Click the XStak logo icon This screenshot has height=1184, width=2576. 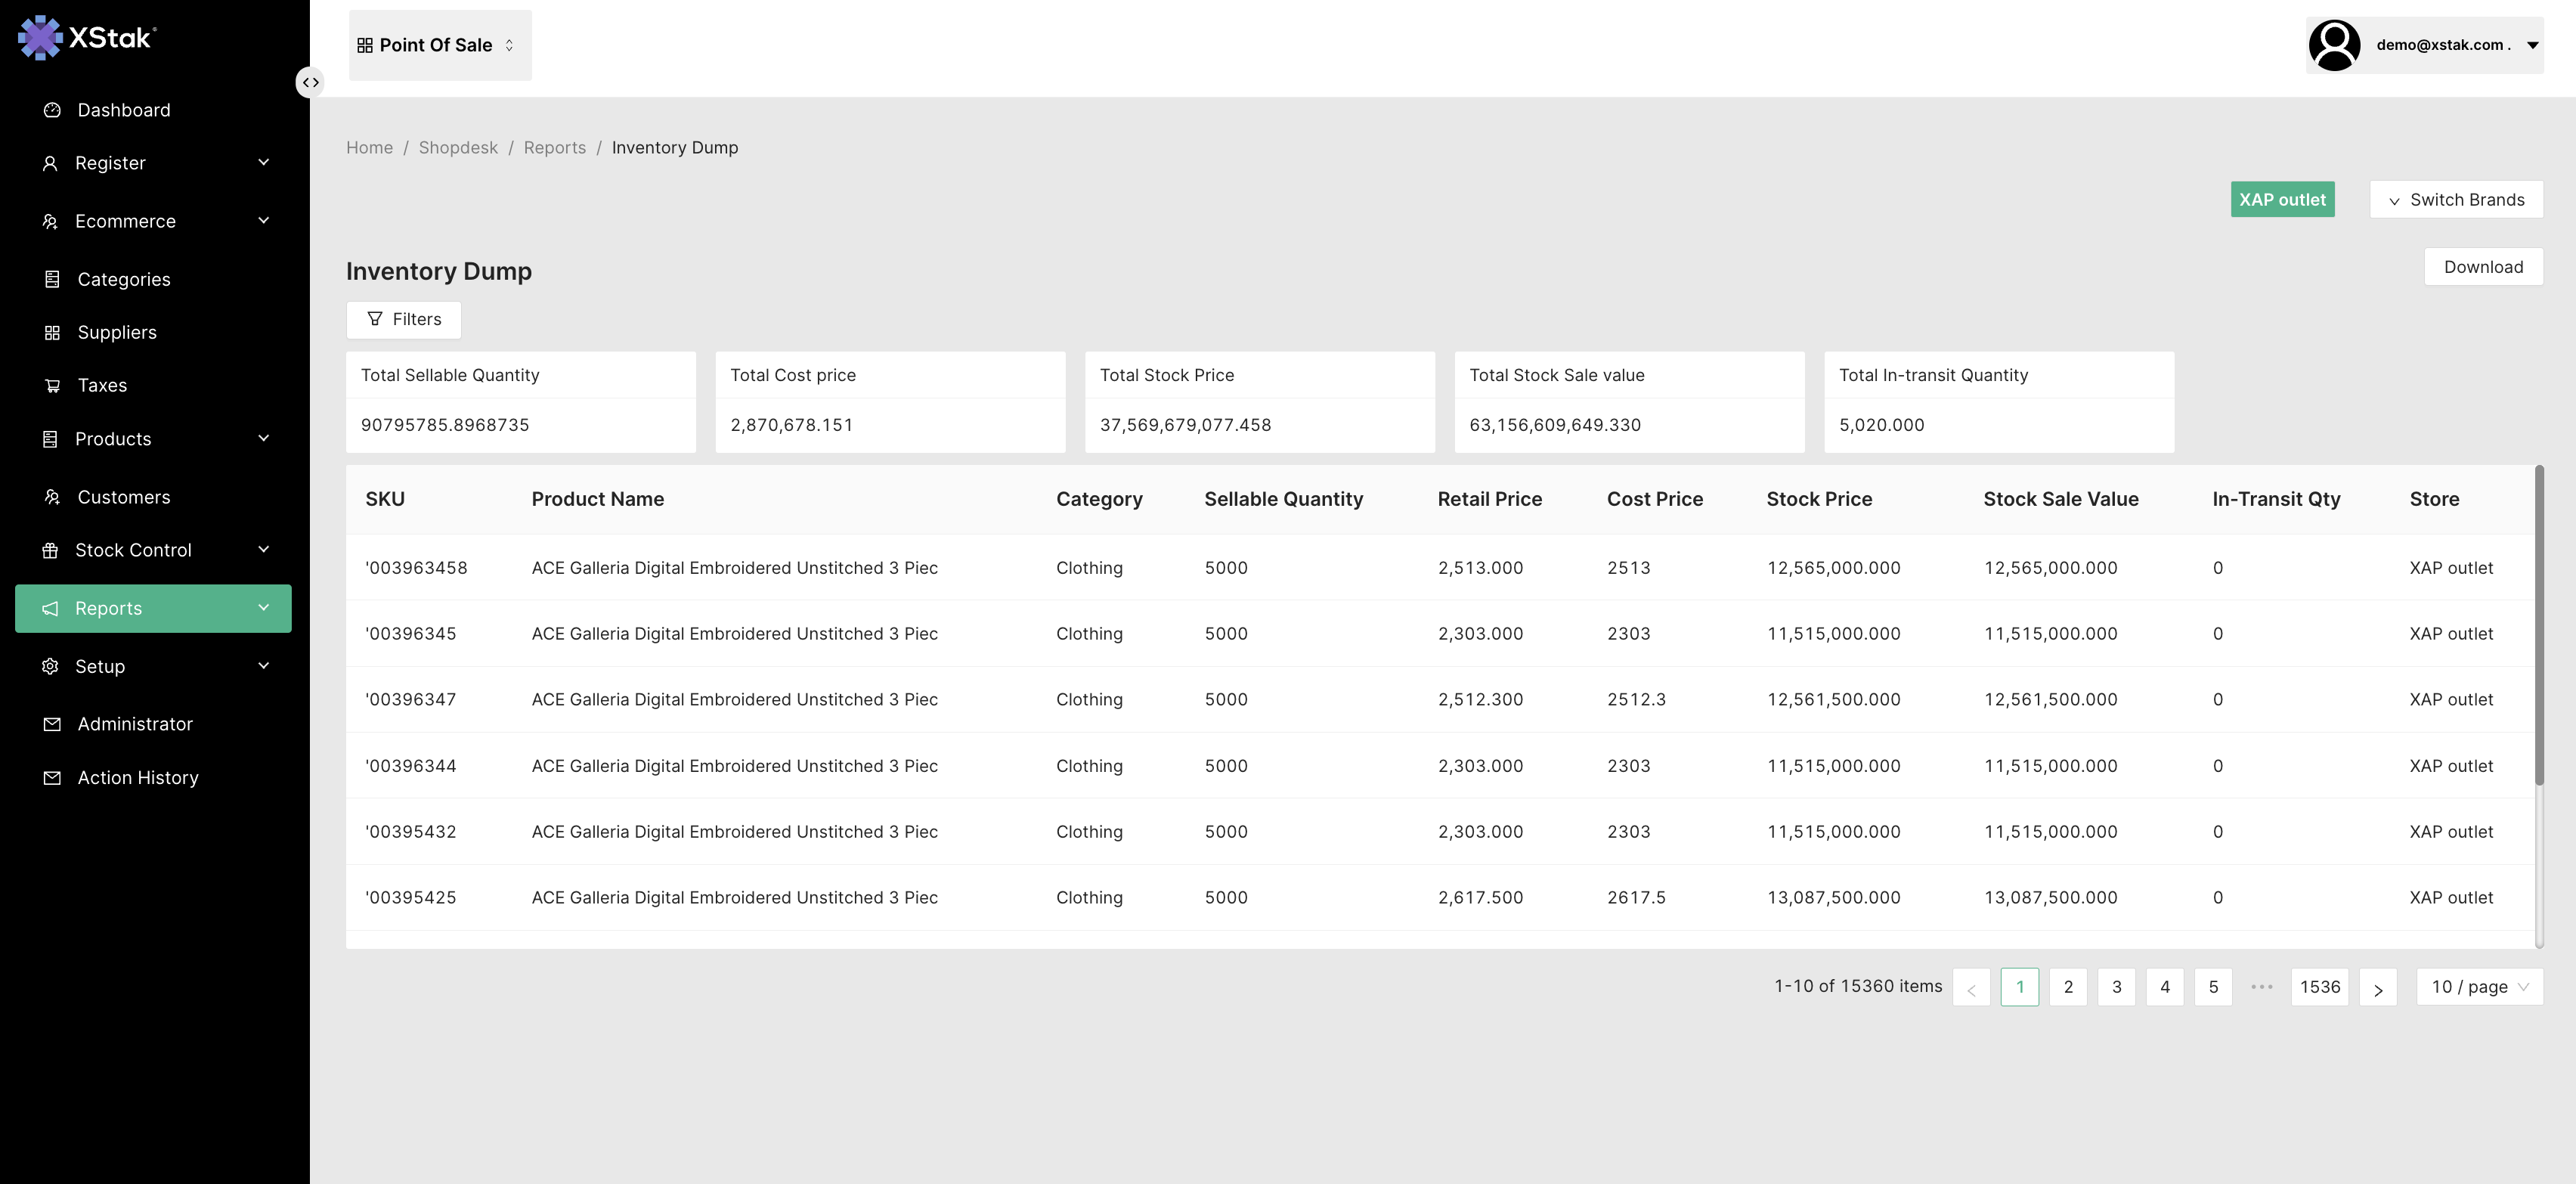40,38
